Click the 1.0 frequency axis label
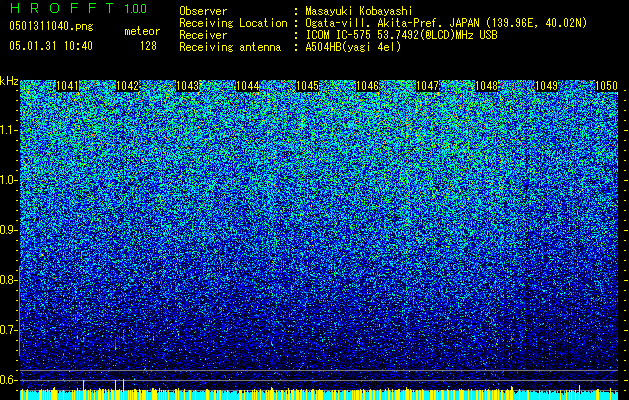 pyautogui.click(x=8, y=180)
